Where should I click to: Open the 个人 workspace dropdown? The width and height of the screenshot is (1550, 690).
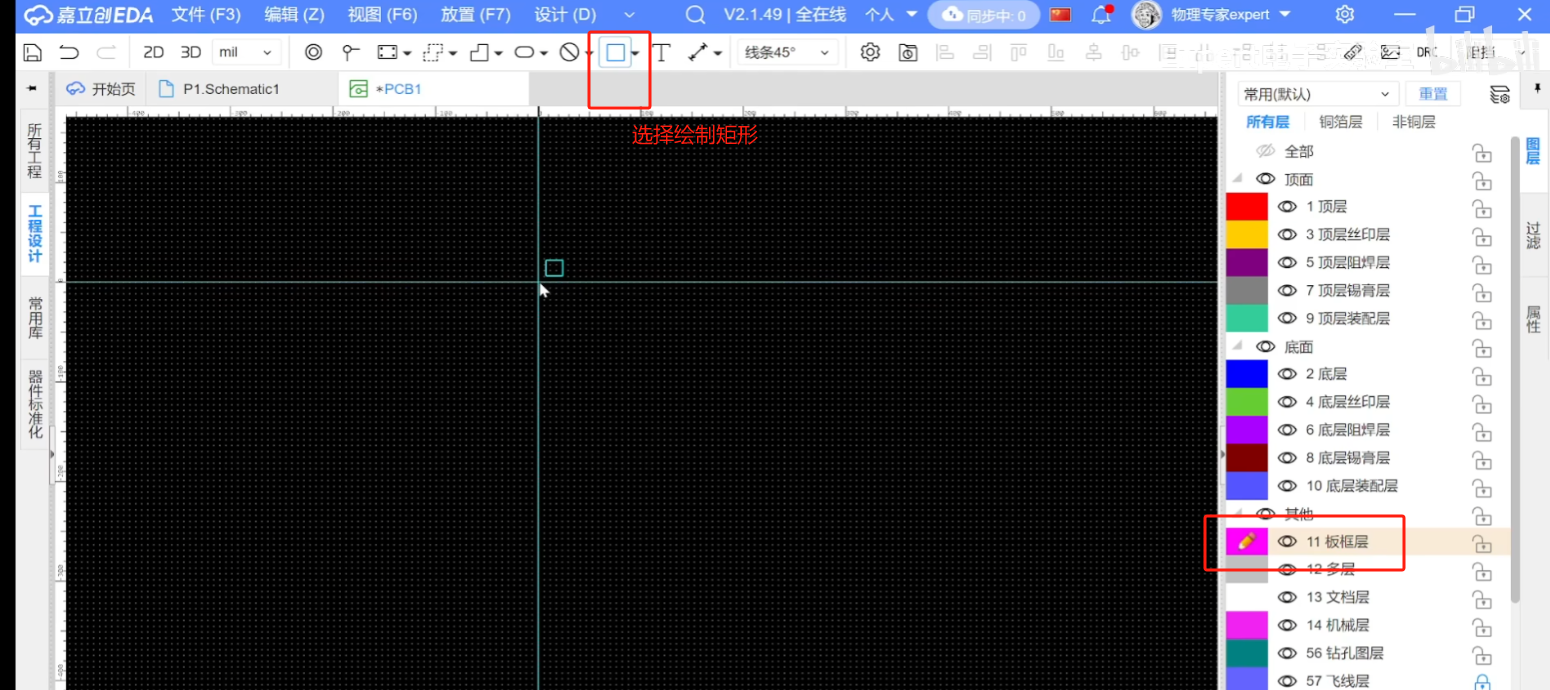click(891, 15)
